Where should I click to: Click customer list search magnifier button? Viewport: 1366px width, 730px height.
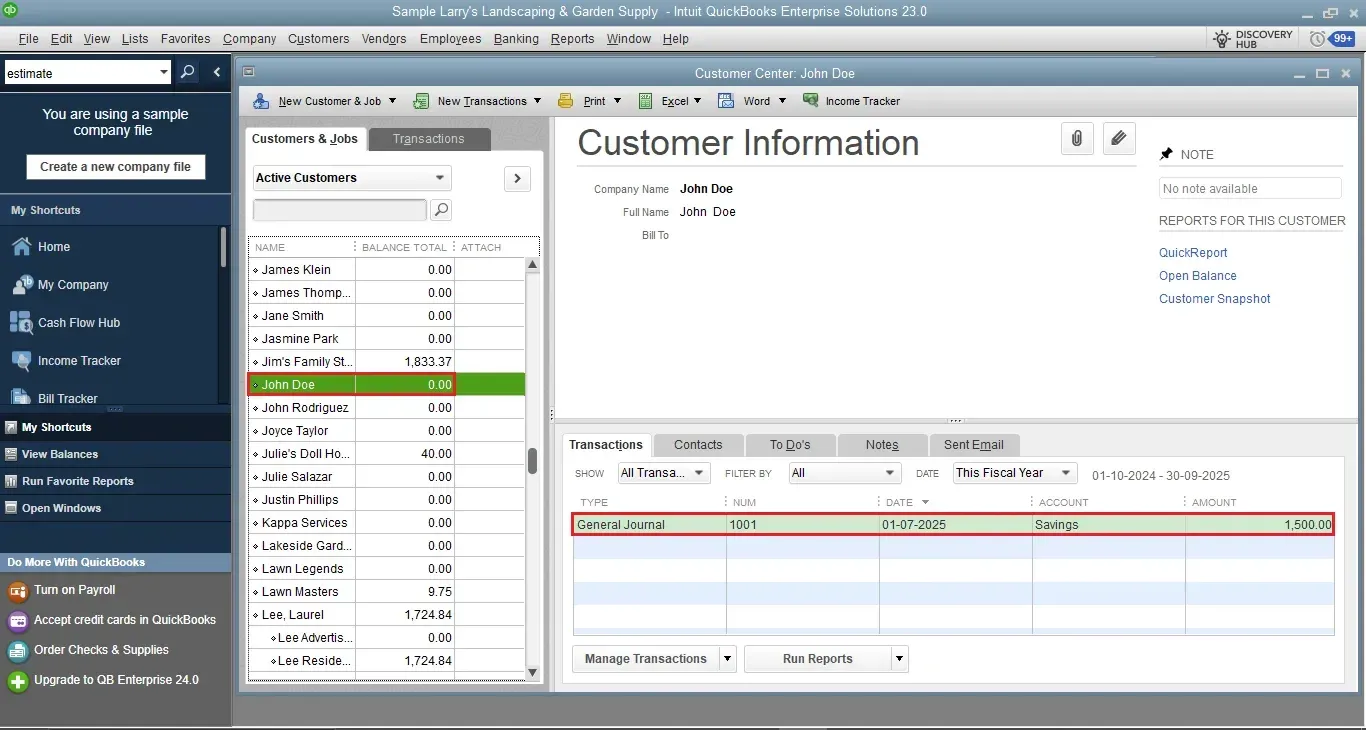(440, 210)
